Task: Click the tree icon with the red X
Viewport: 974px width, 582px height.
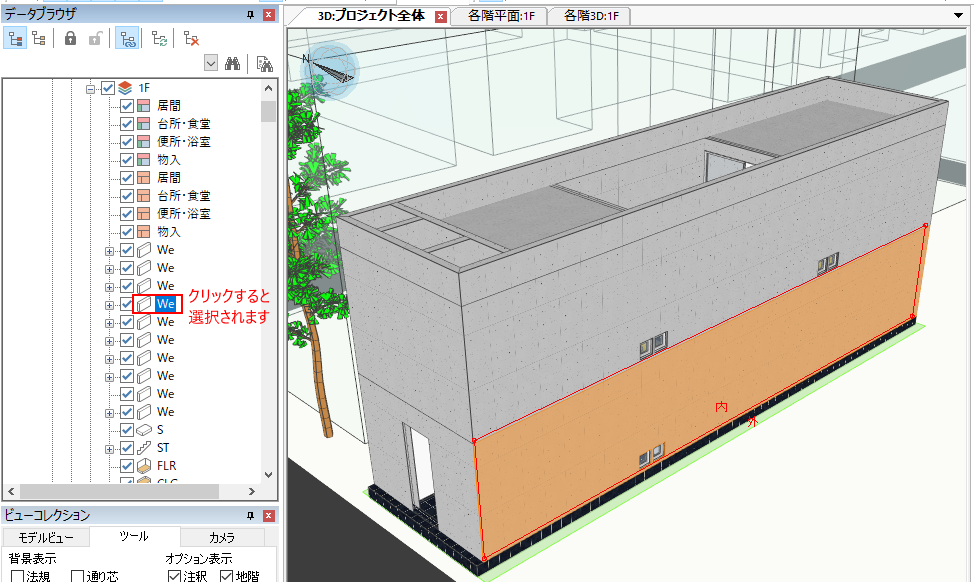Action: [x=191, y=39]
